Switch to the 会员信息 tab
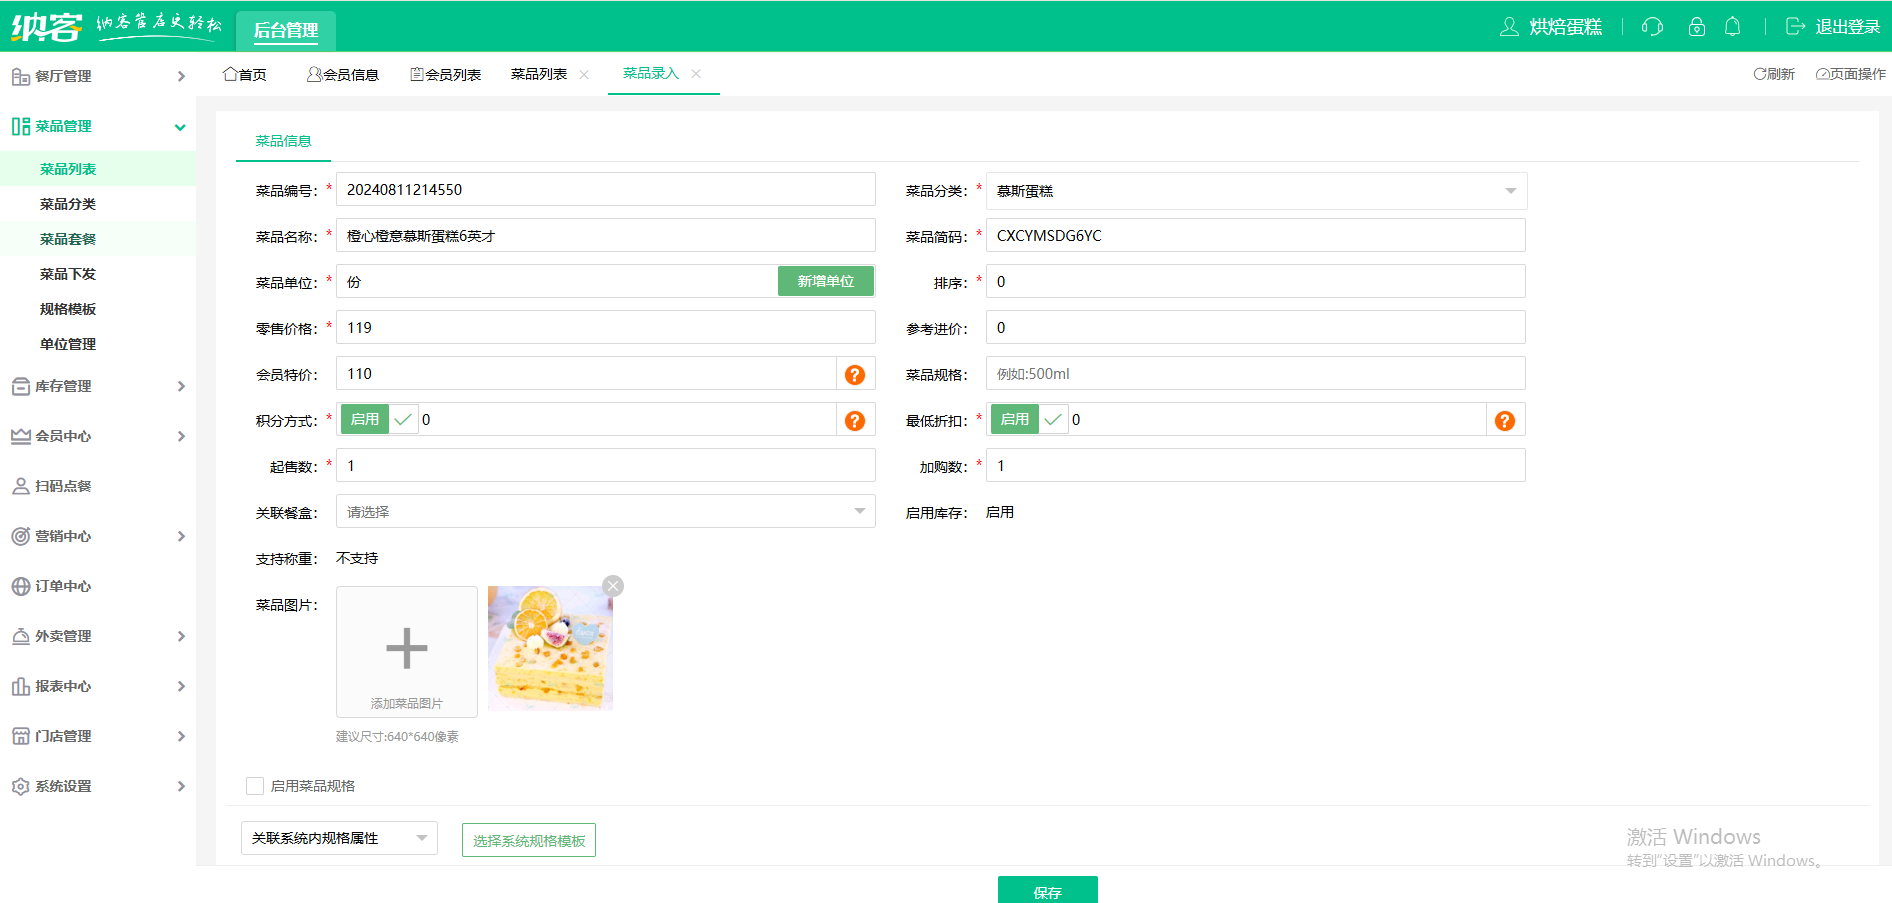 click(x=343, y=74)
